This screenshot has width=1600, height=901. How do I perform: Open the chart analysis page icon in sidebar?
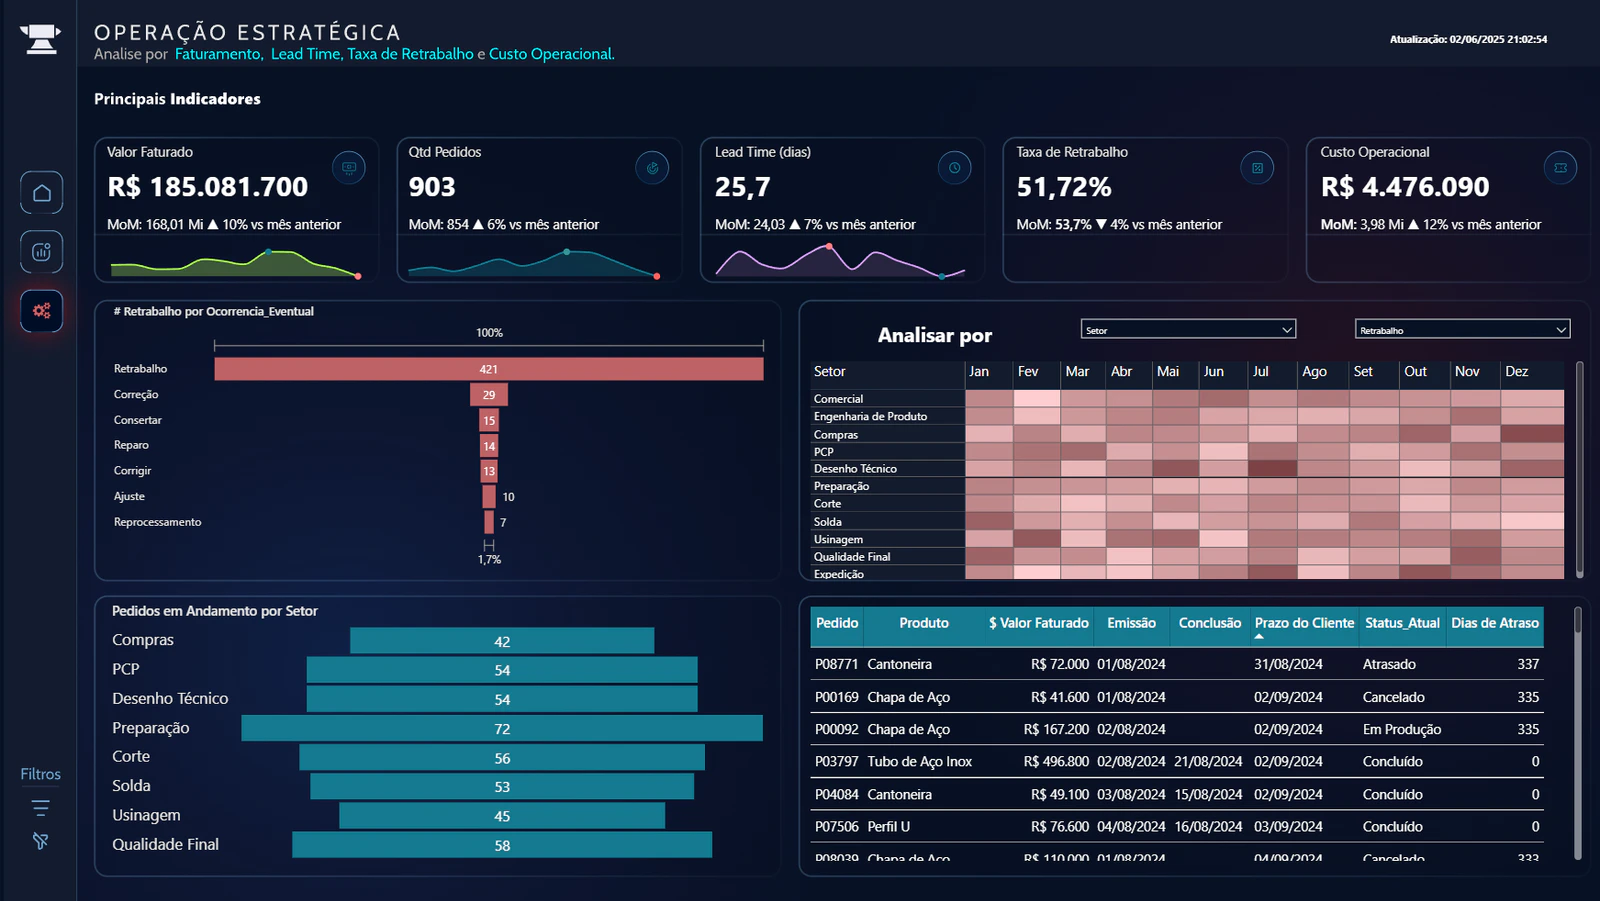(x=41, y=252)
